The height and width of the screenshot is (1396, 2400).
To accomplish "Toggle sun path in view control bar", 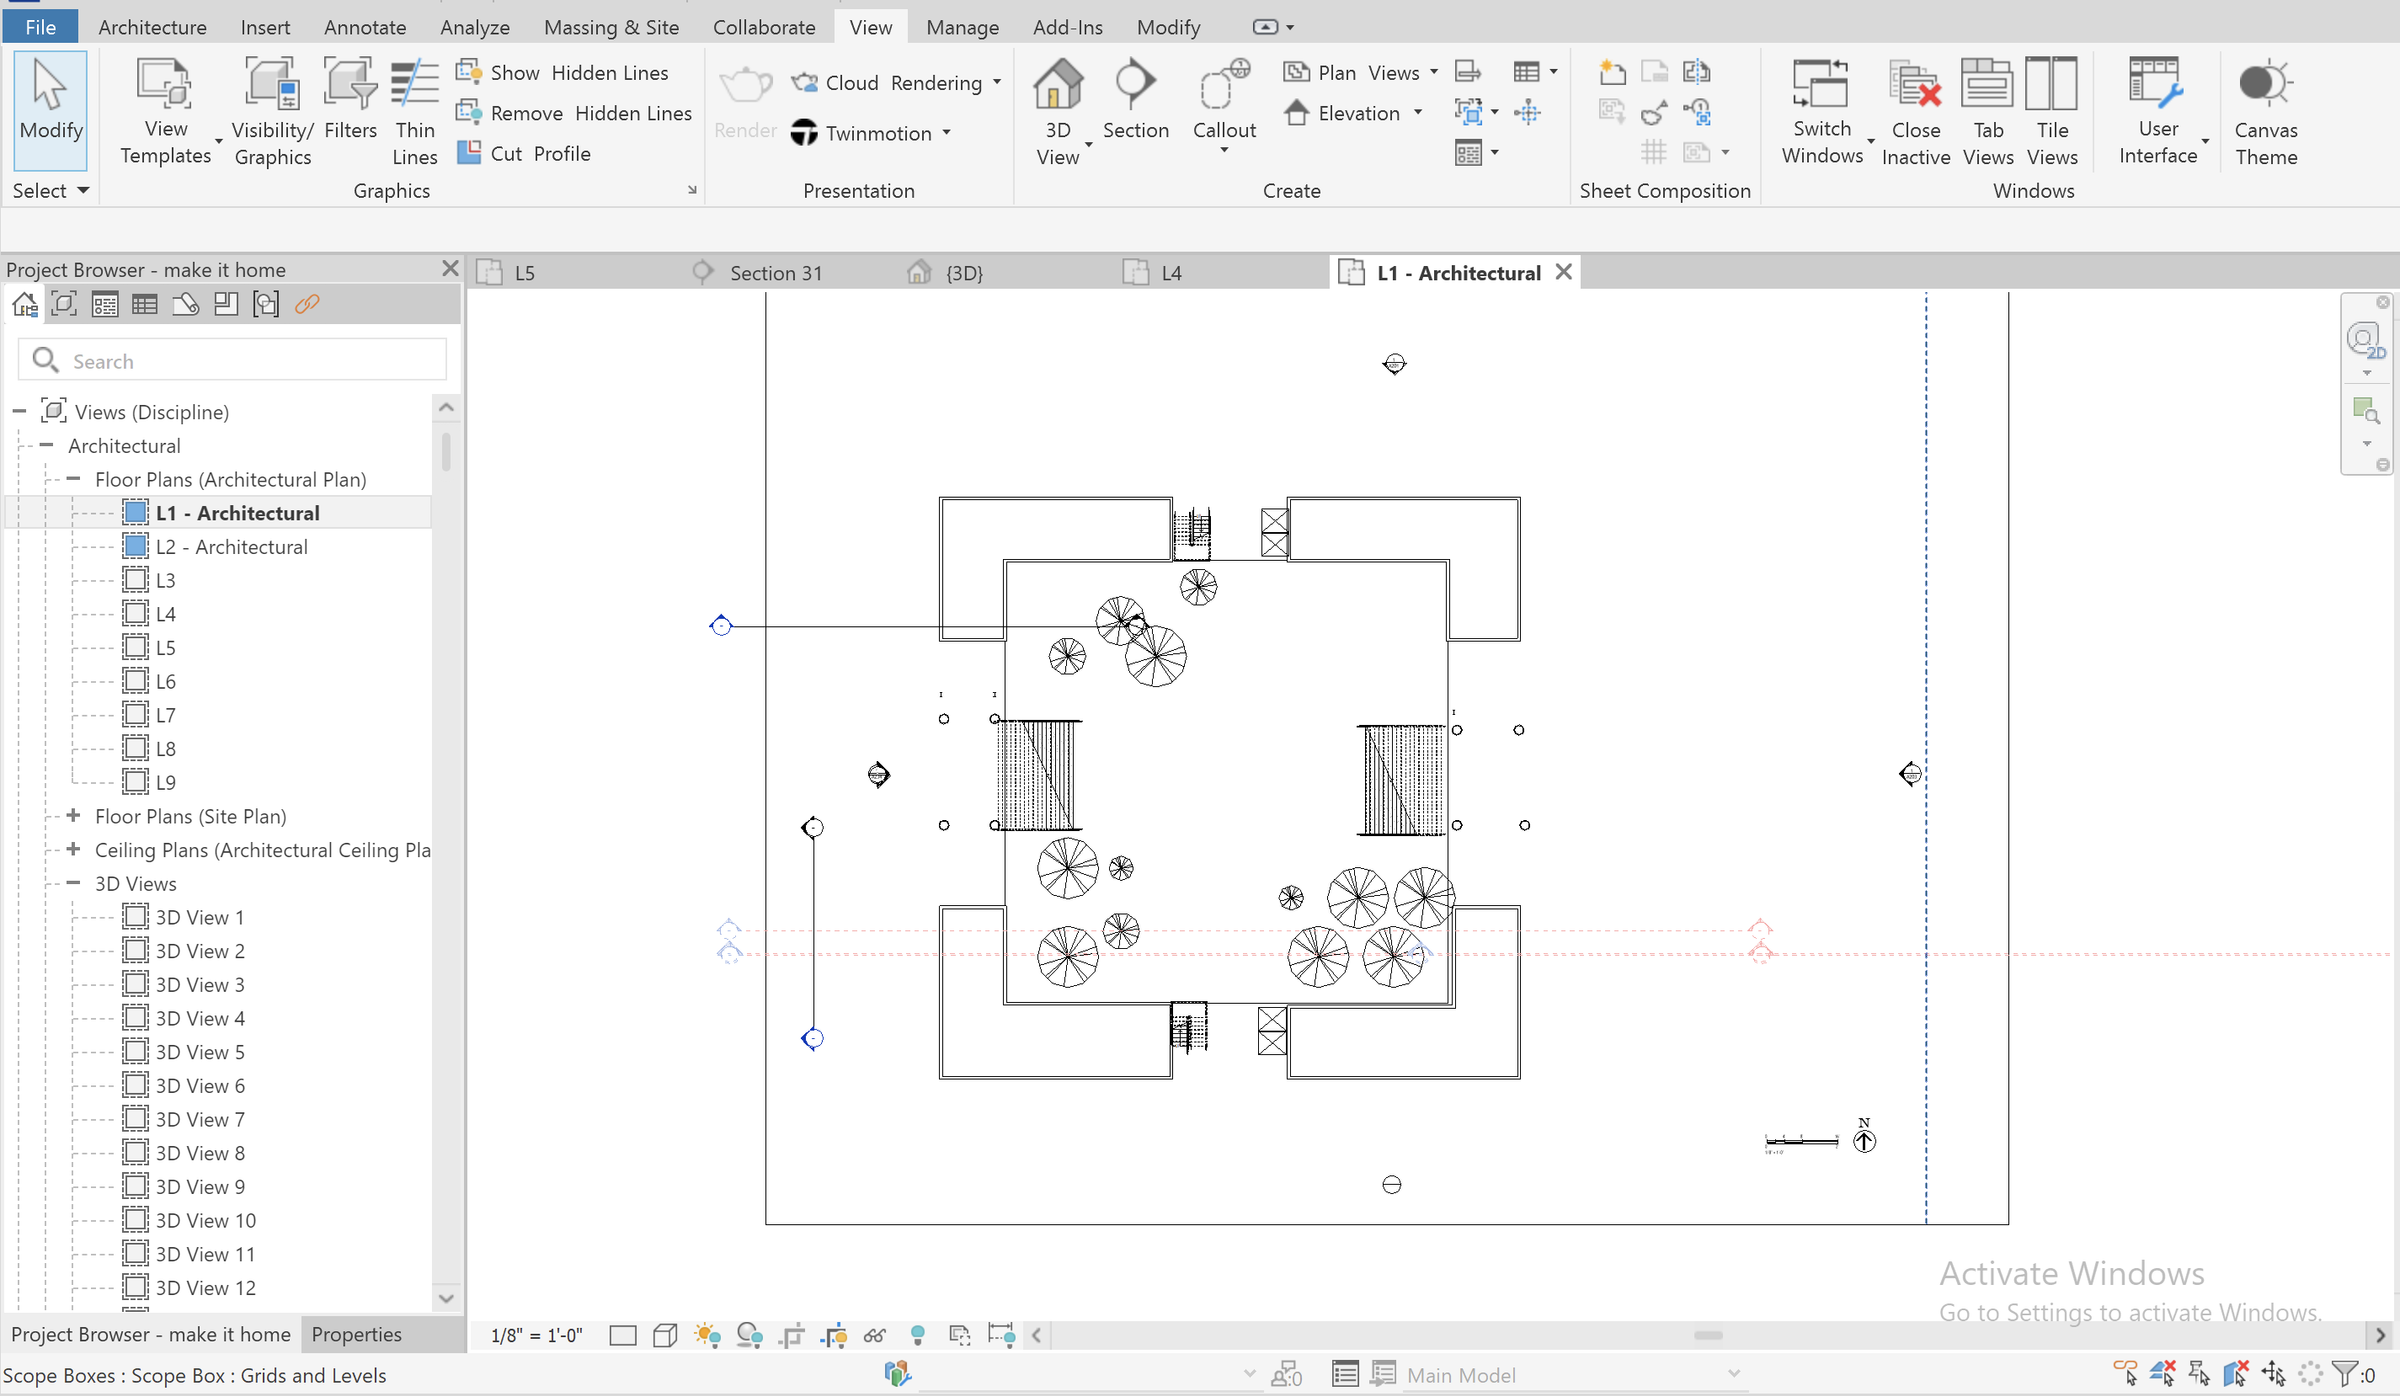I will pyautogui.click(x=707, y=1335).
